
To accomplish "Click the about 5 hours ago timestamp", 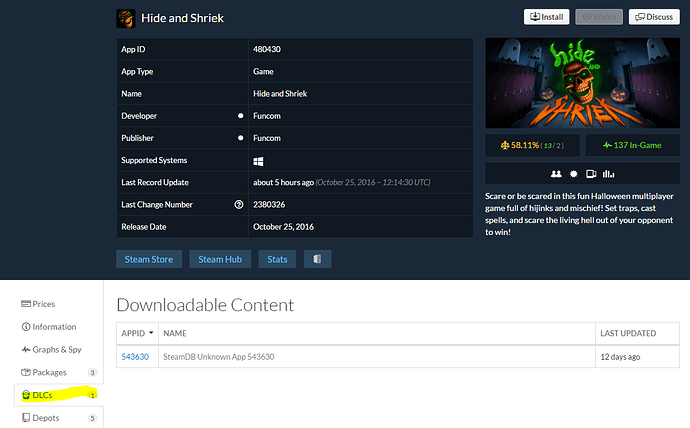I will pyautogui.click(x=283, y=182).
